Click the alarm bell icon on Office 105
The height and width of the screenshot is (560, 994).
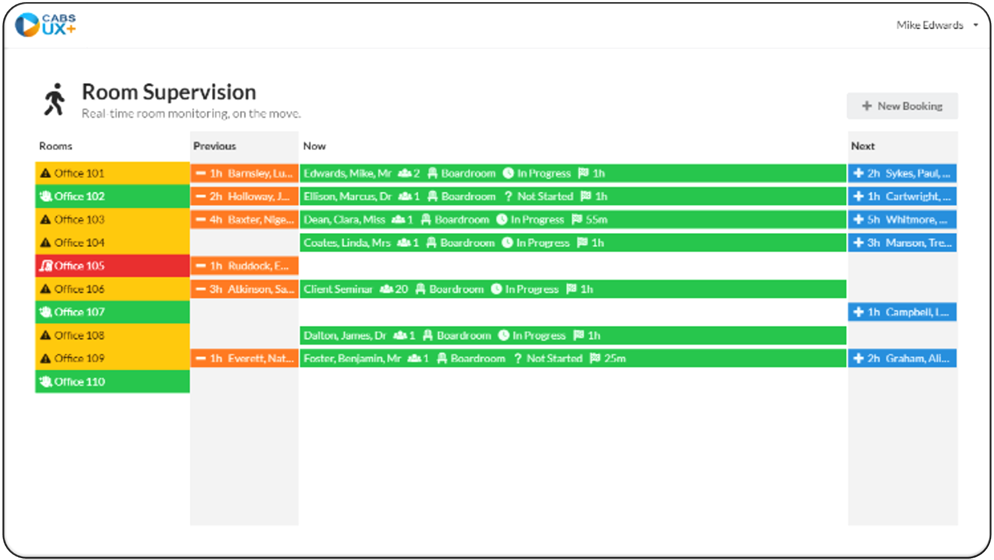pyautogui.click(x=45, y=266)
